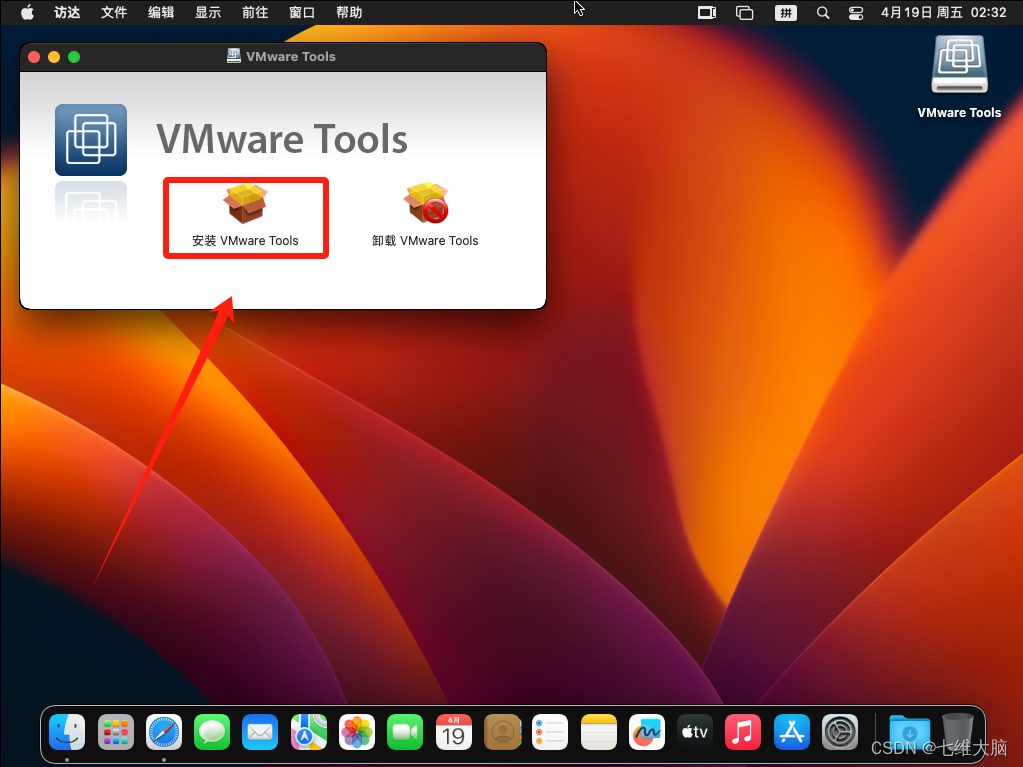
Task: Click the 安装 VMware Tools label
Action: (x=245, y=241)
